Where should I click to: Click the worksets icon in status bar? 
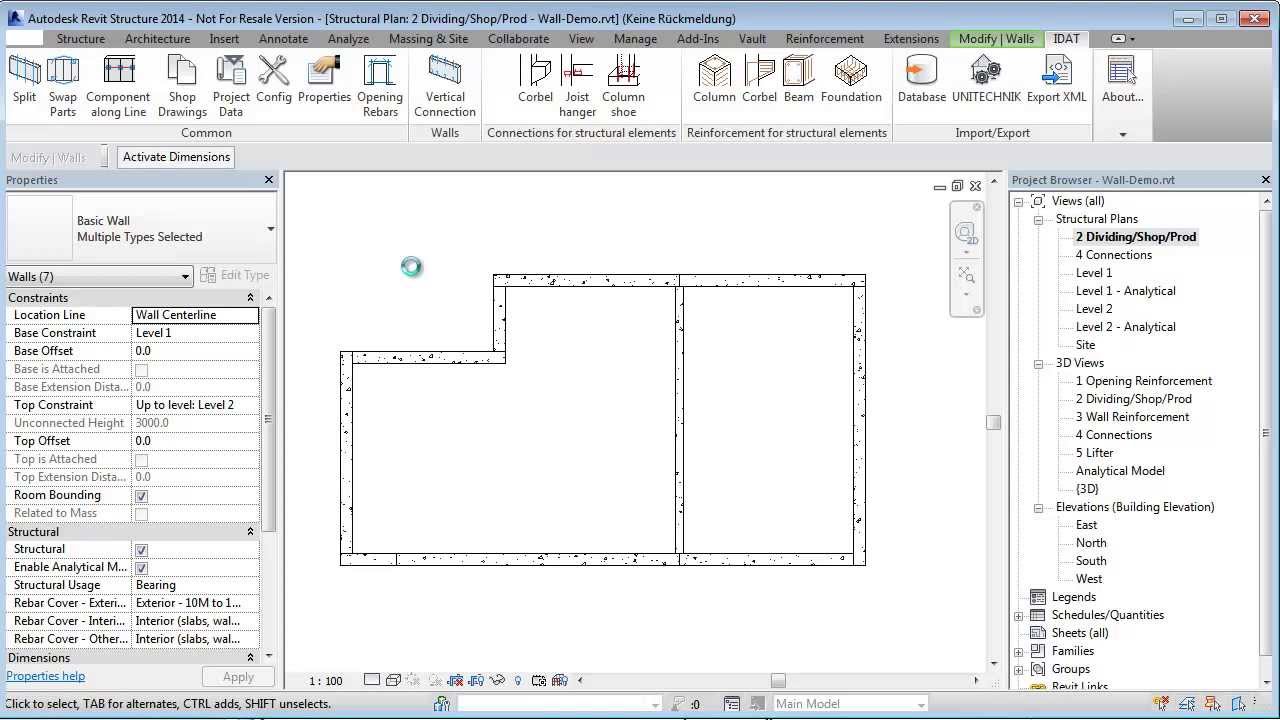click(441, 704)
